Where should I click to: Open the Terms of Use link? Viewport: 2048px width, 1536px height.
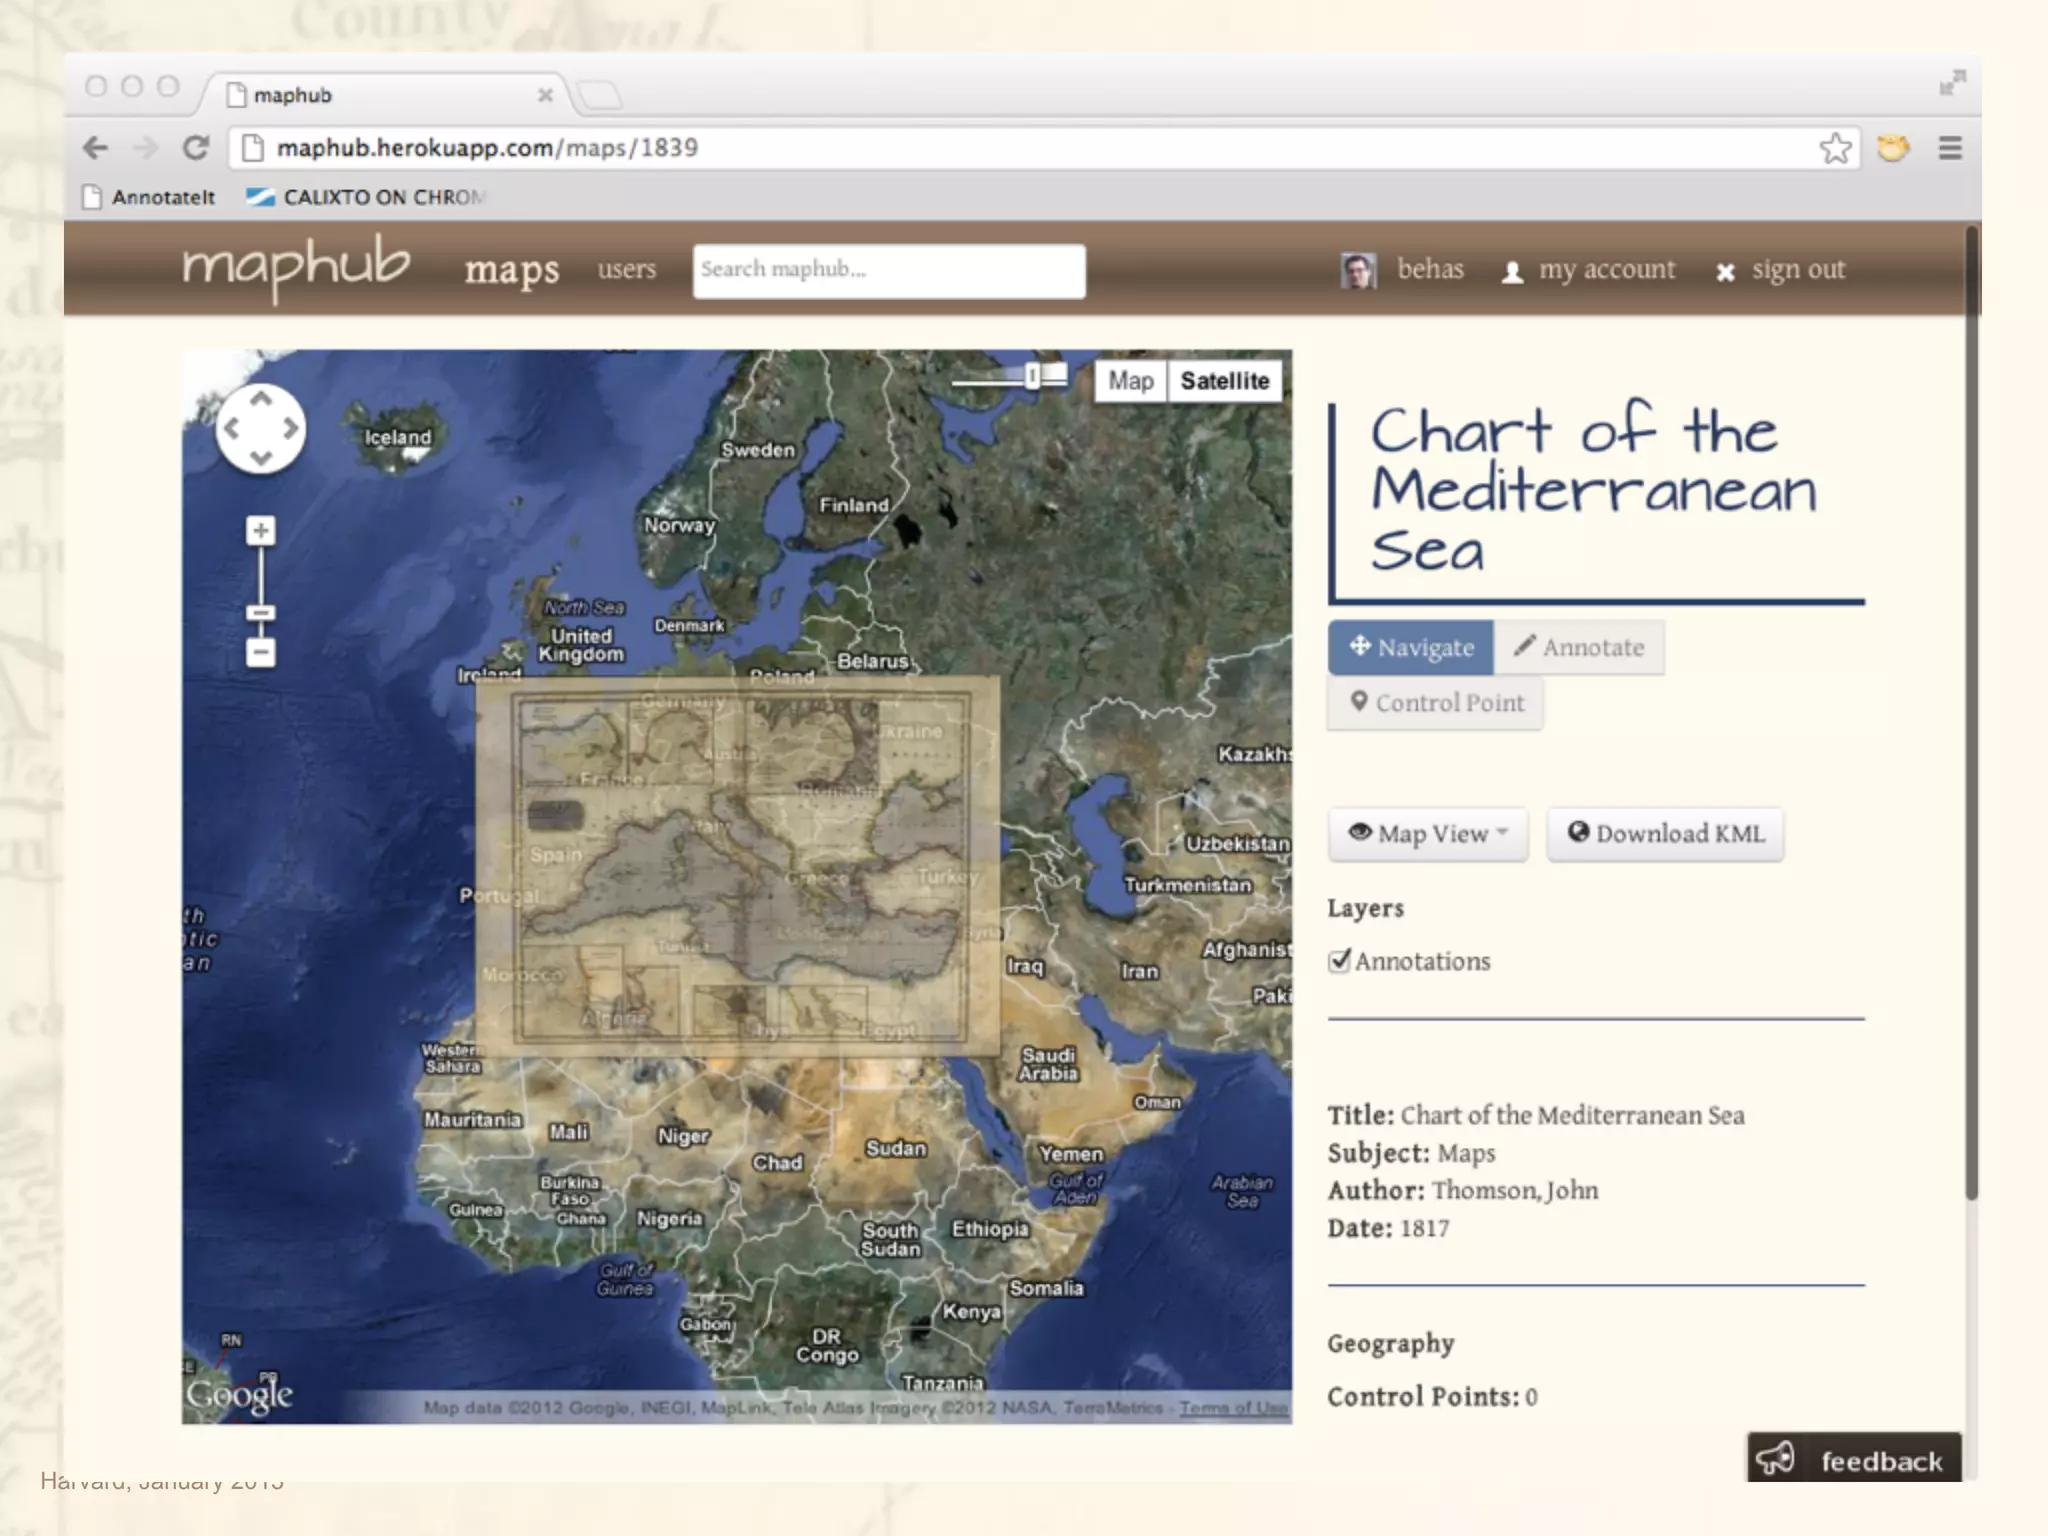[x=1234, y=1408]
